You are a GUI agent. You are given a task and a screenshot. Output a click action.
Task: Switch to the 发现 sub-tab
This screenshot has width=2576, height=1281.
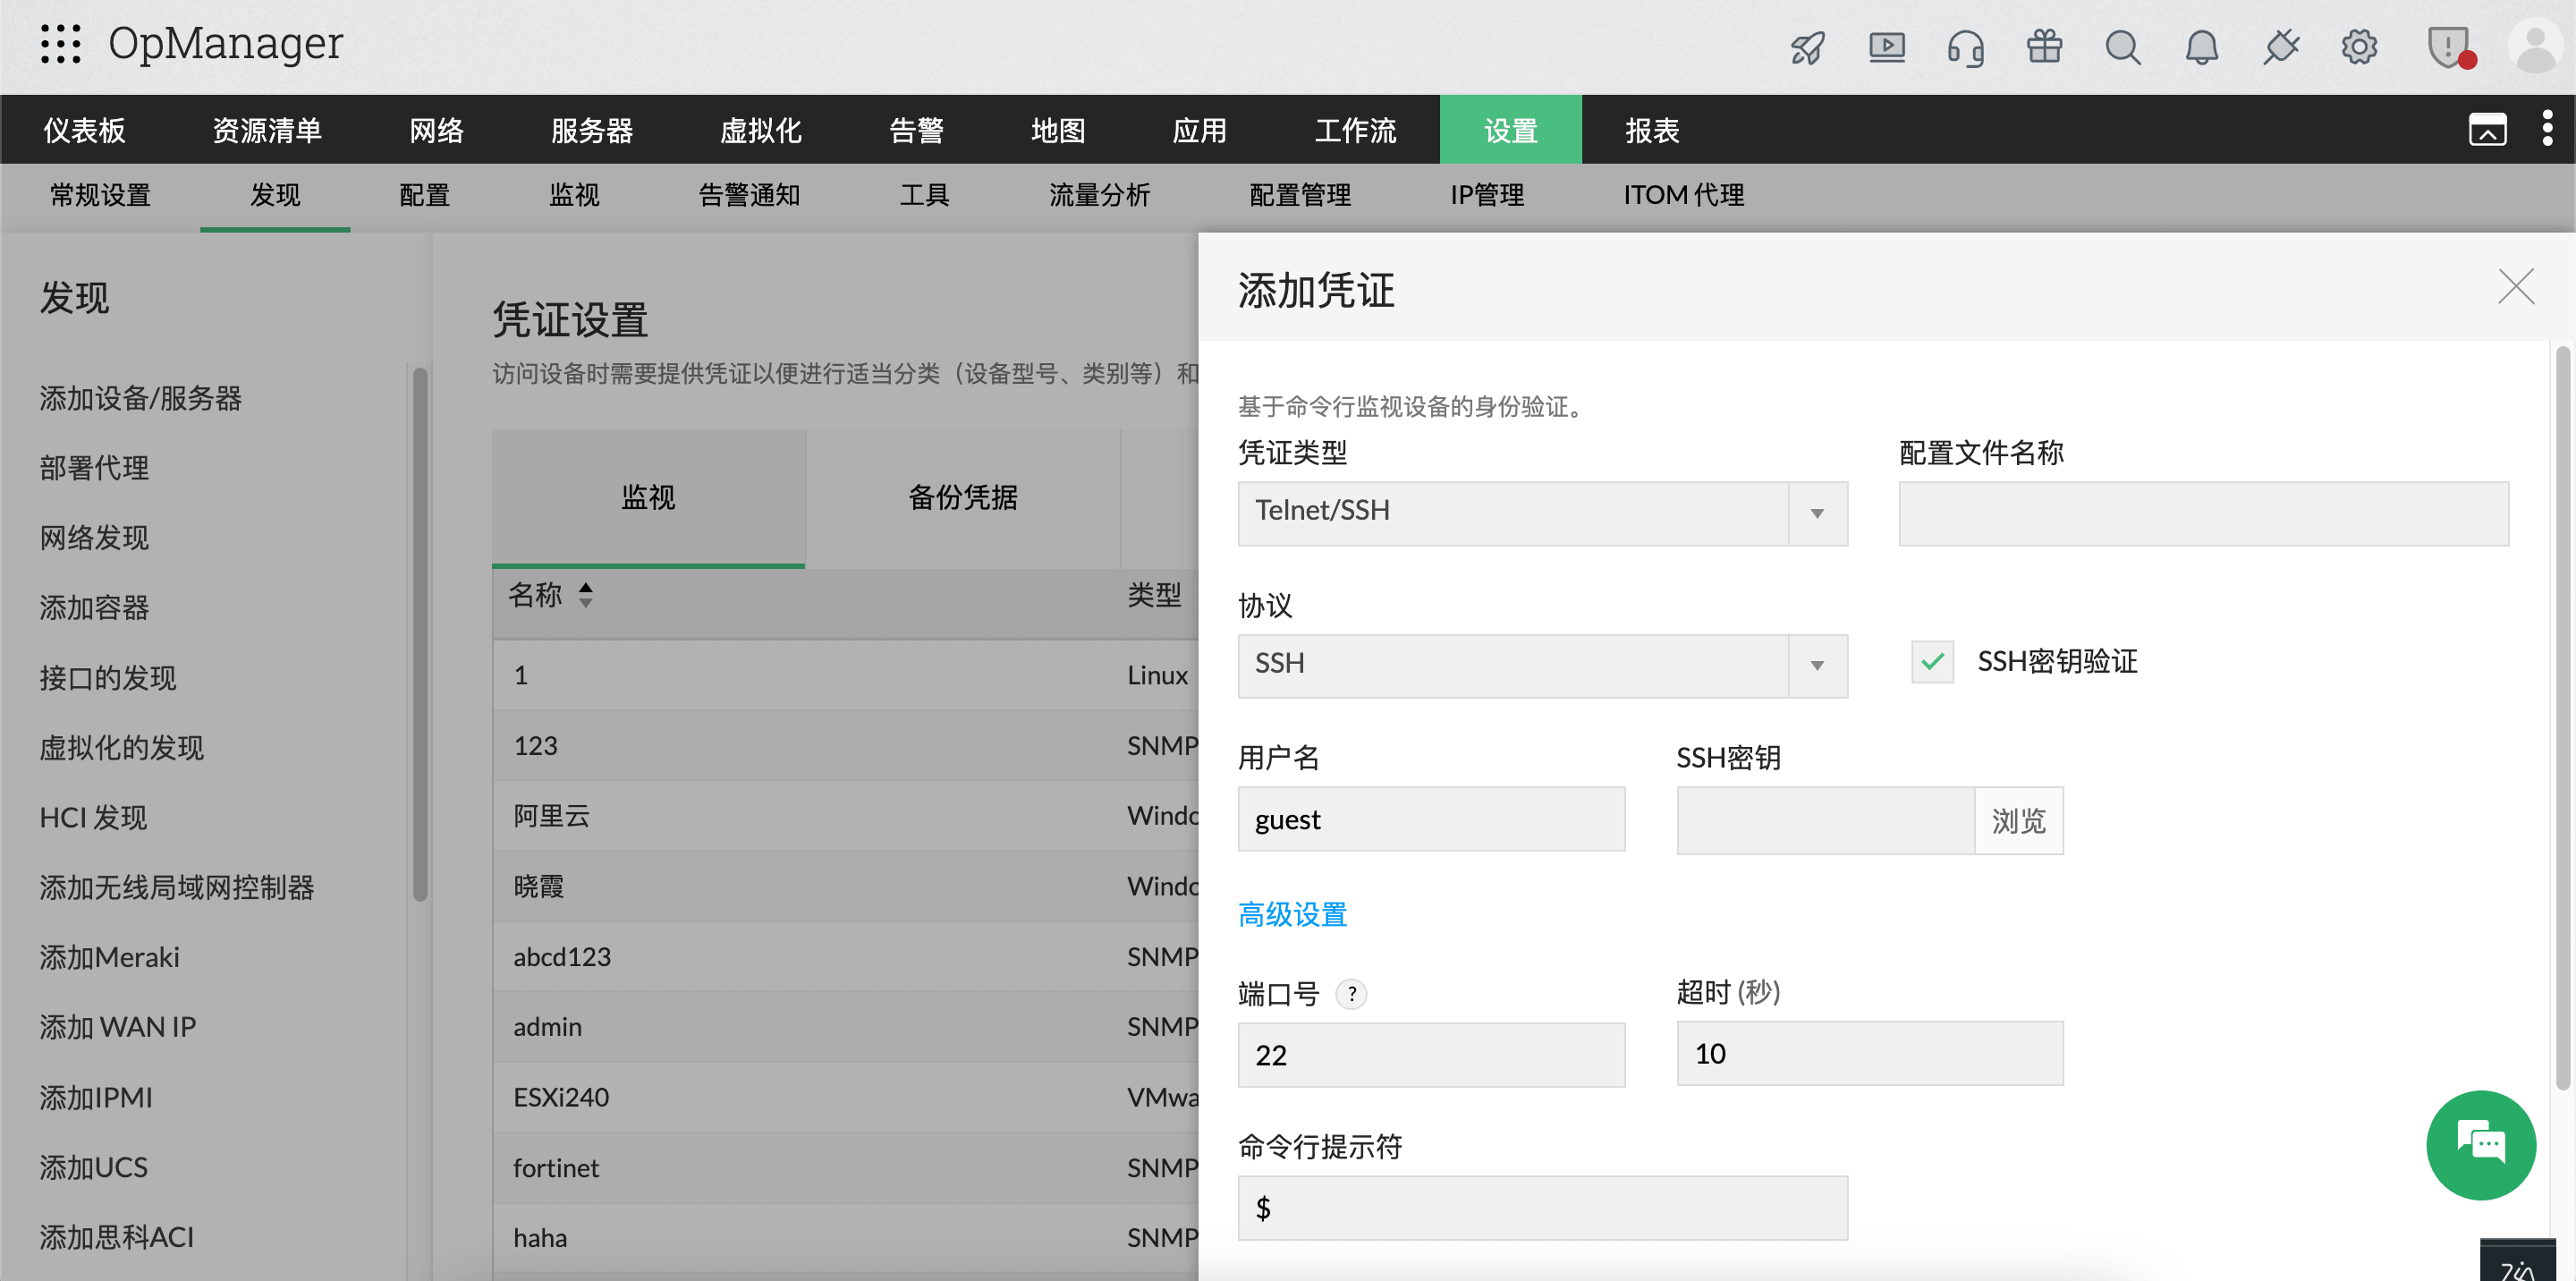tap(275, 195)
